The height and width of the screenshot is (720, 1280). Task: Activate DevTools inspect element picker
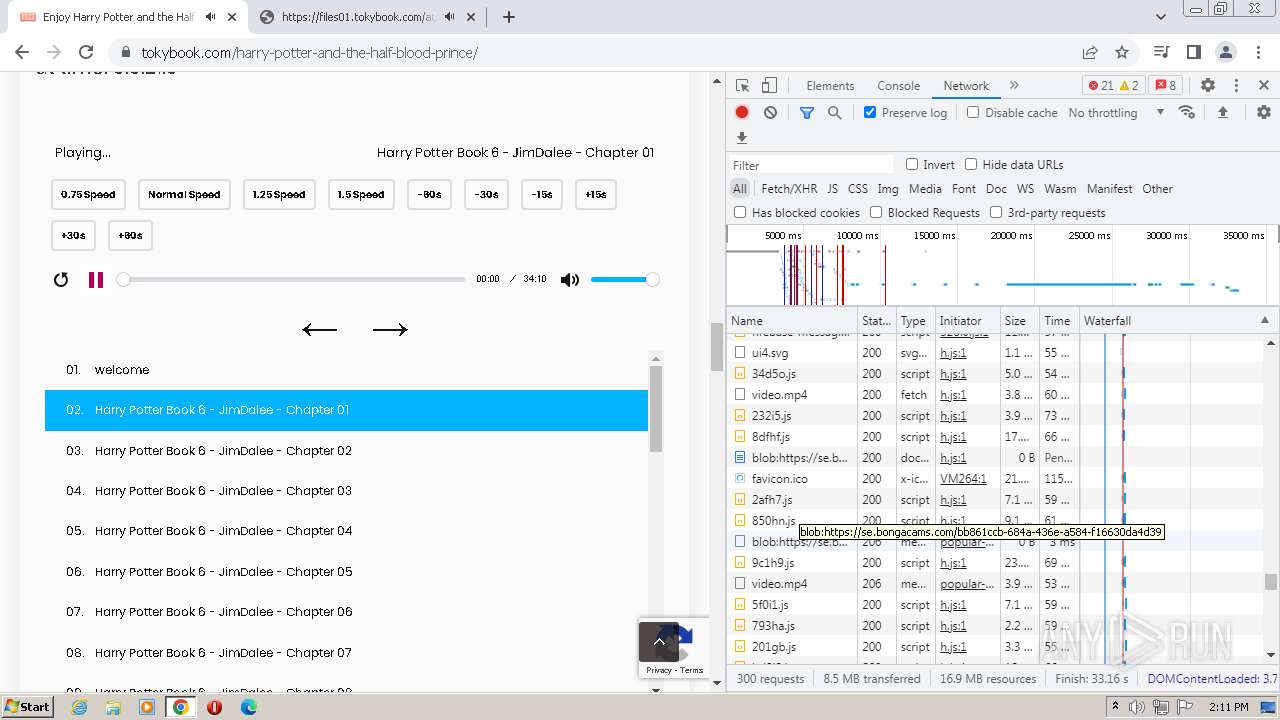pos(742,86)
